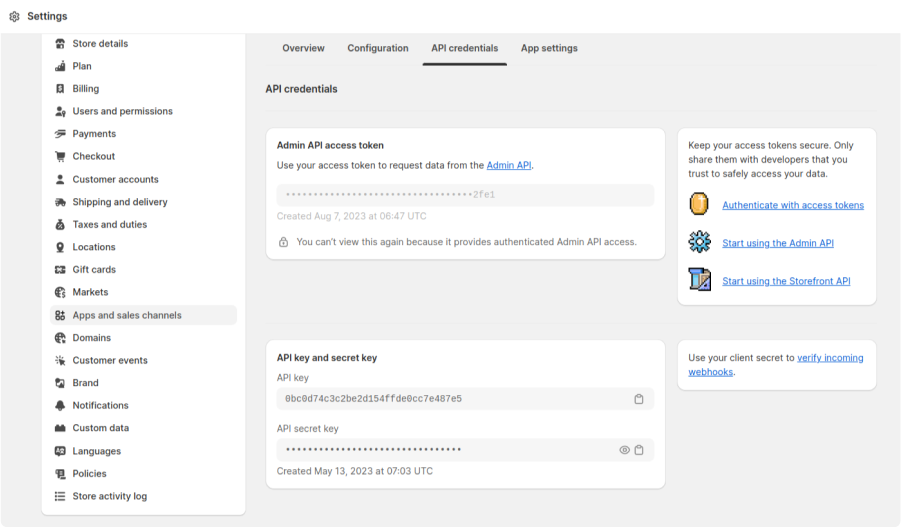Click the Custom data icon

click(60, 428)
